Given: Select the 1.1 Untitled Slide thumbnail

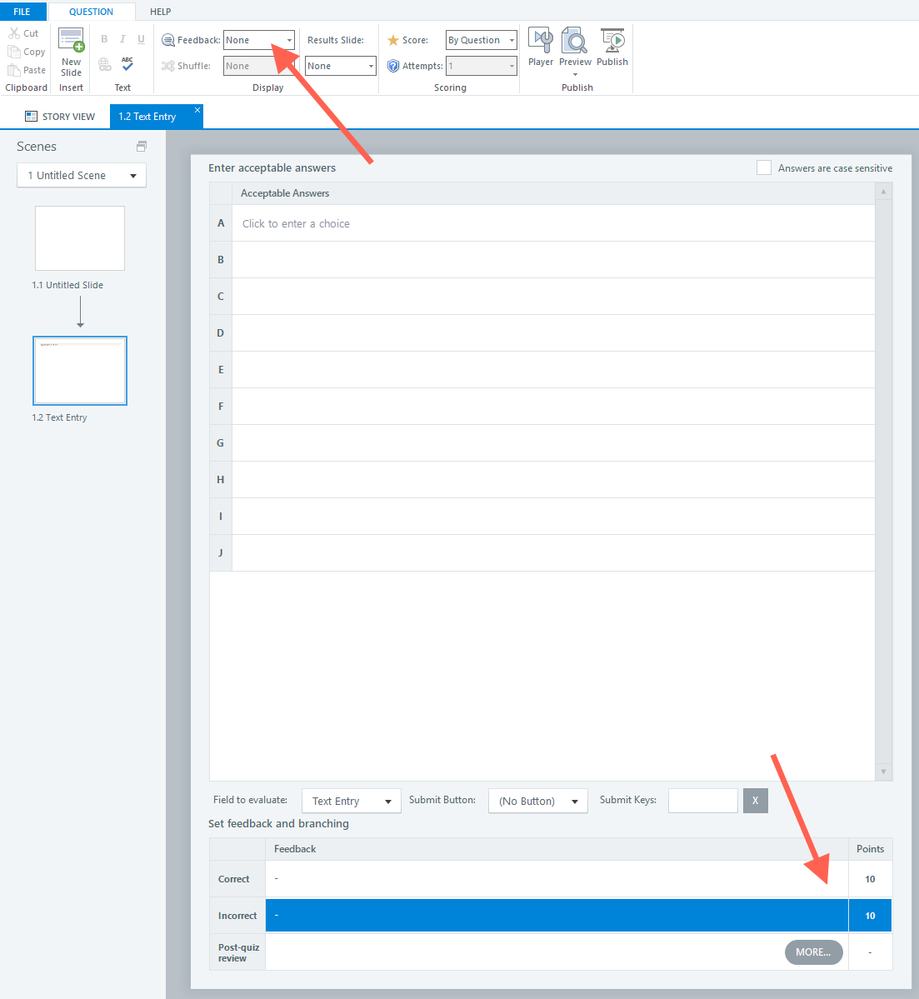Looking at the screenshot, I should (x=80, y=238).
